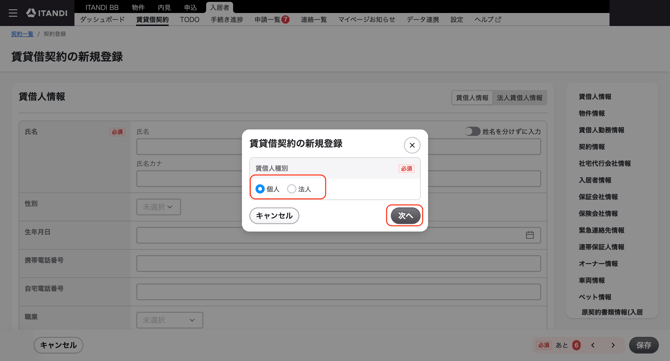Toggle 姓名を分けずに入力 switch
This screenshot has height=361, width=670.
(473, 131)
